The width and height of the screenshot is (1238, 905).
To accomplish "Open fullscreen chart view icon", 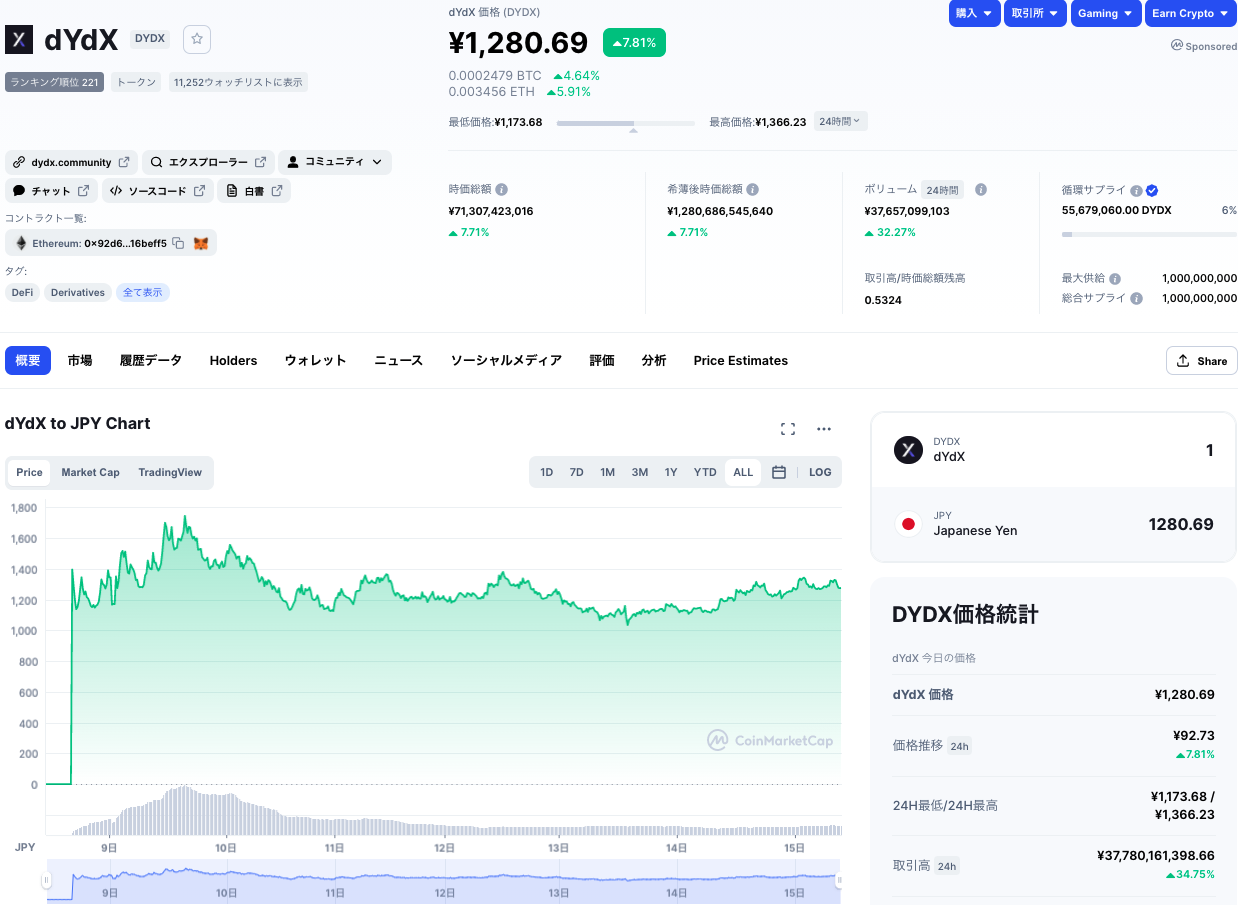I will coord(788,429).
